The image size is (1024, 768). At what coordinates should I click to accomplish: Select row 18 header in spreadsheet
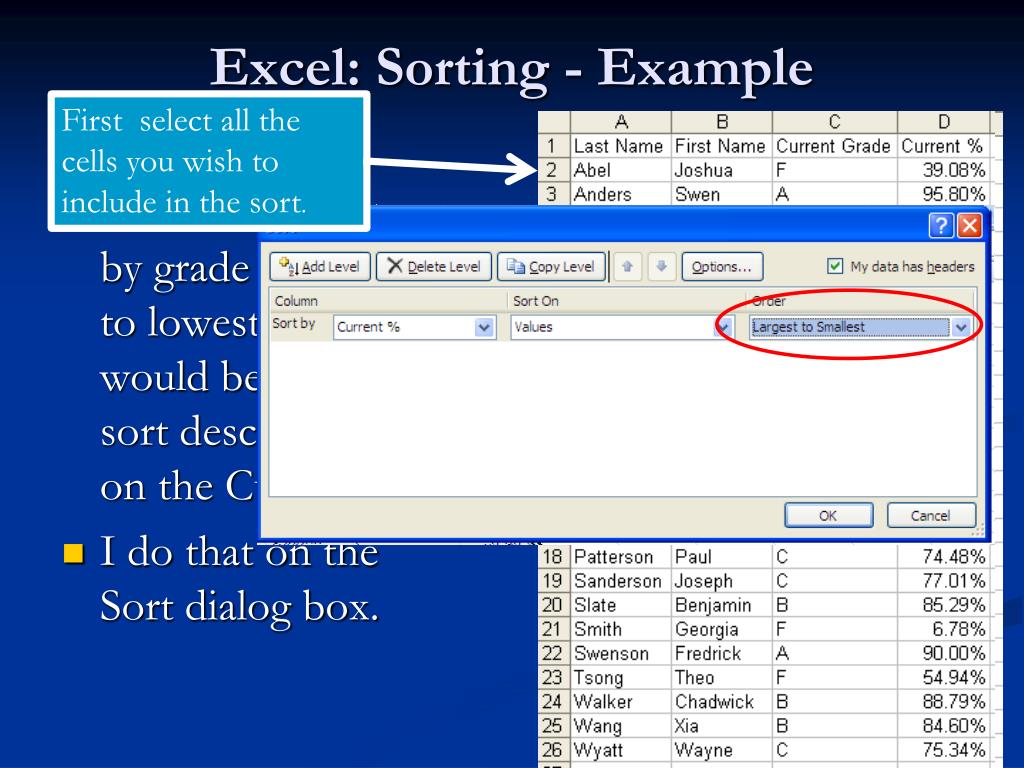pos(553,556)
